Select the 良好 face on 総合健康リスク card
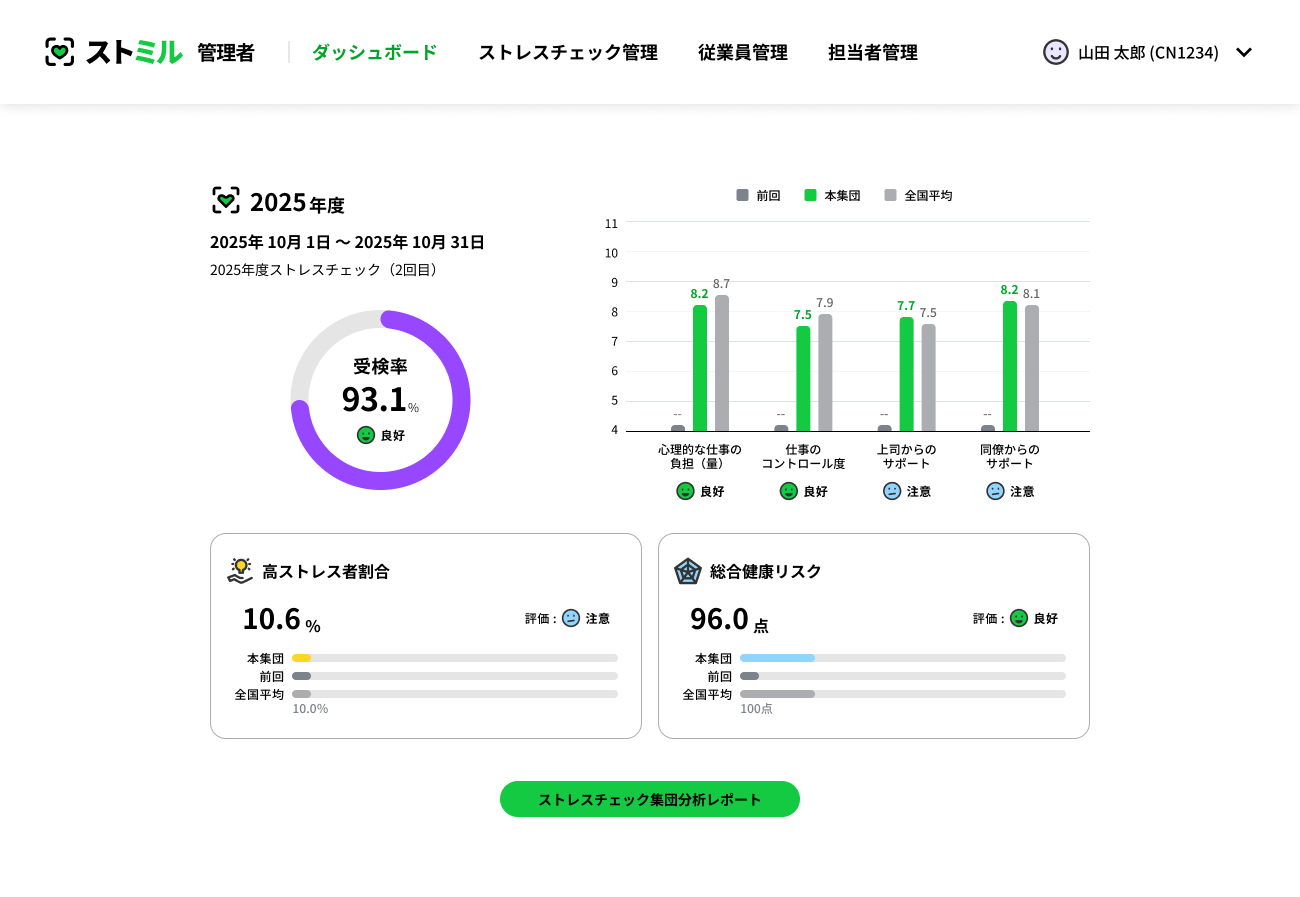Viewport: 1300px width, 897px height. 1019,618
